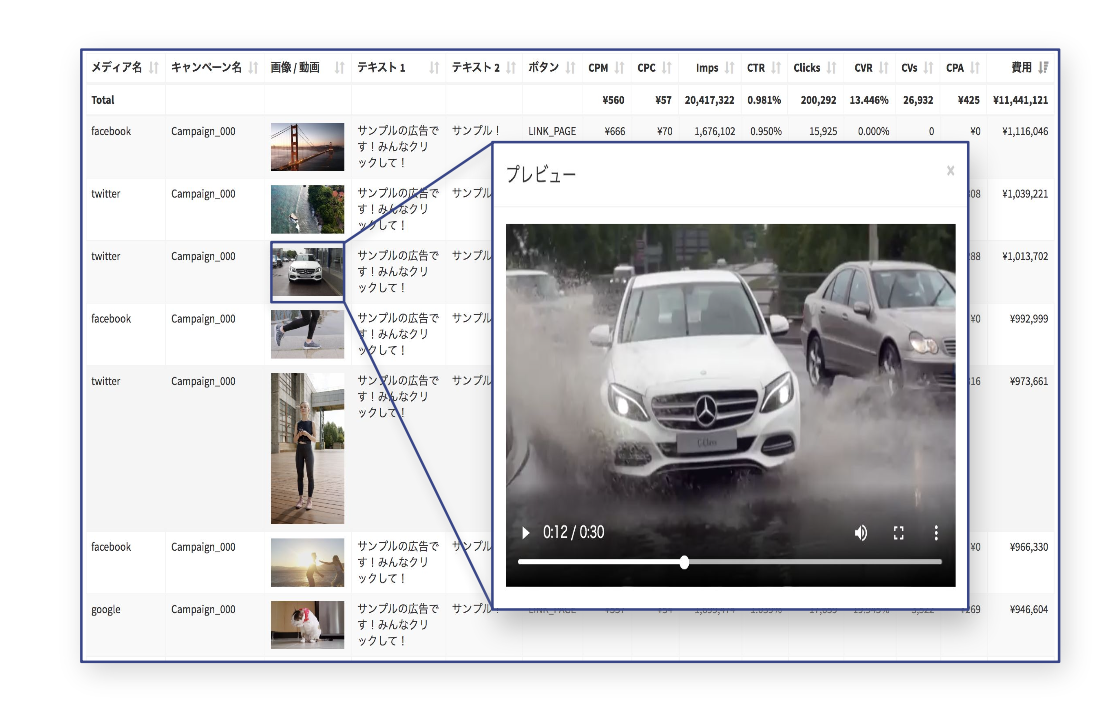Open the tall woman standing thumbnail
This screenshot has width=1106, height=722.
coord(308,448)
